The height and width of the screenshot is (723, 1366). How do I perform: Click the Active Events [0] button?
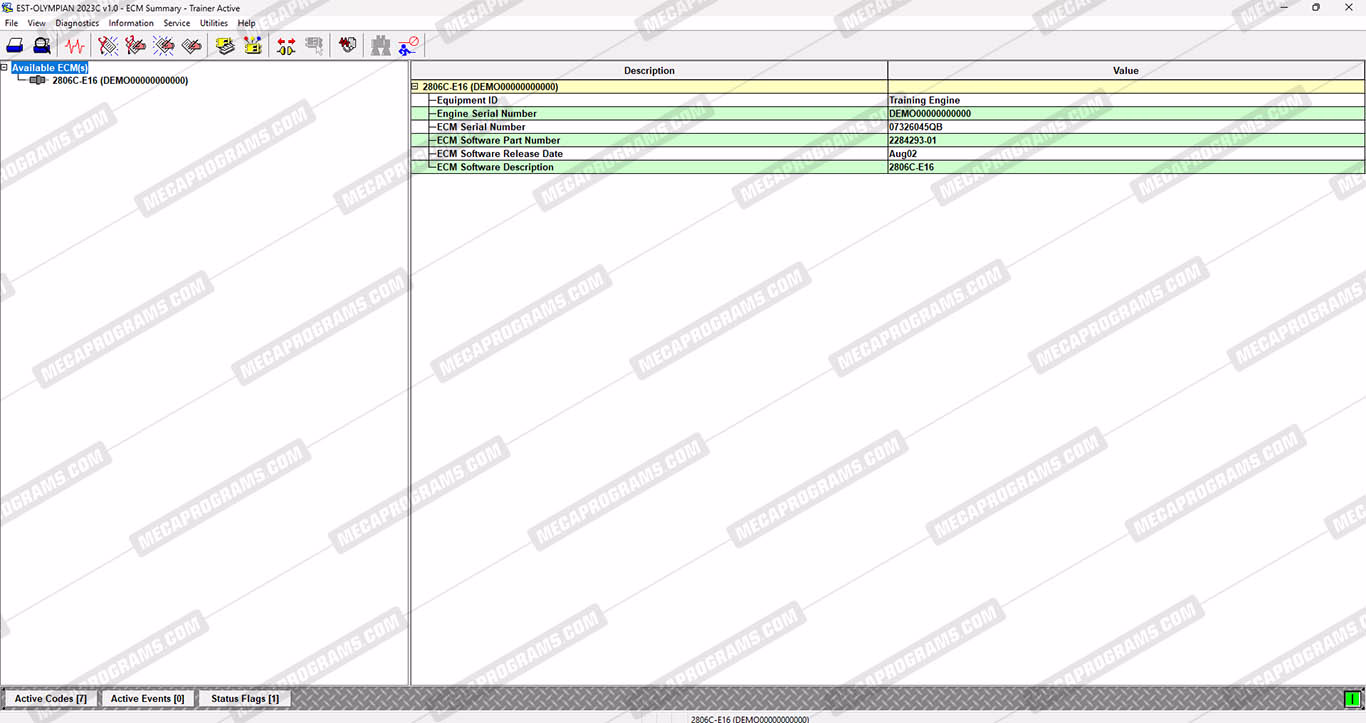coord(147,699)
